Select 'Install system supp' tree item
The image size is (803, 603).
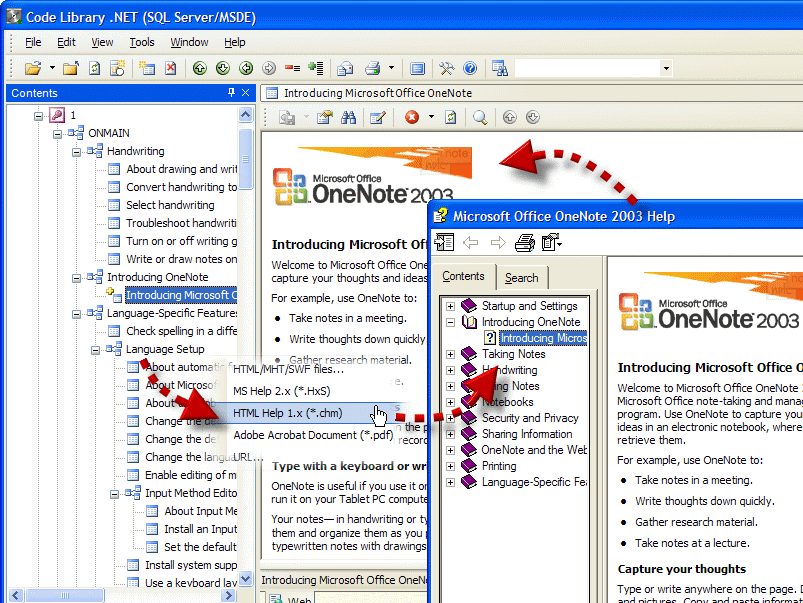(191, 565)
